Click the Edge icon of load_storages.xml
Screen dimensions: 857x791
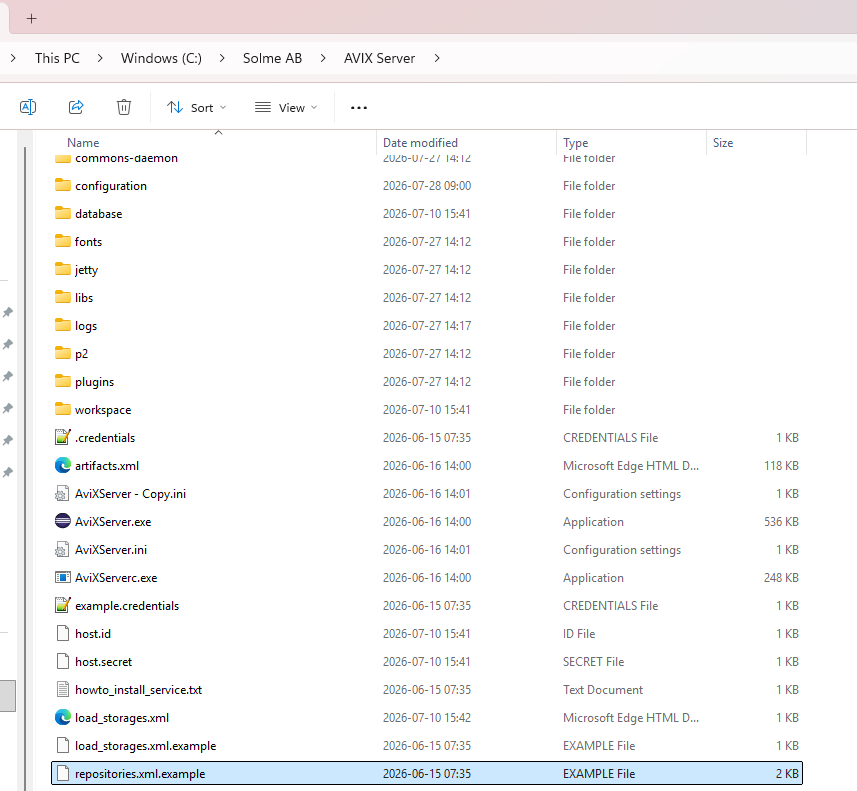(63, 717)
